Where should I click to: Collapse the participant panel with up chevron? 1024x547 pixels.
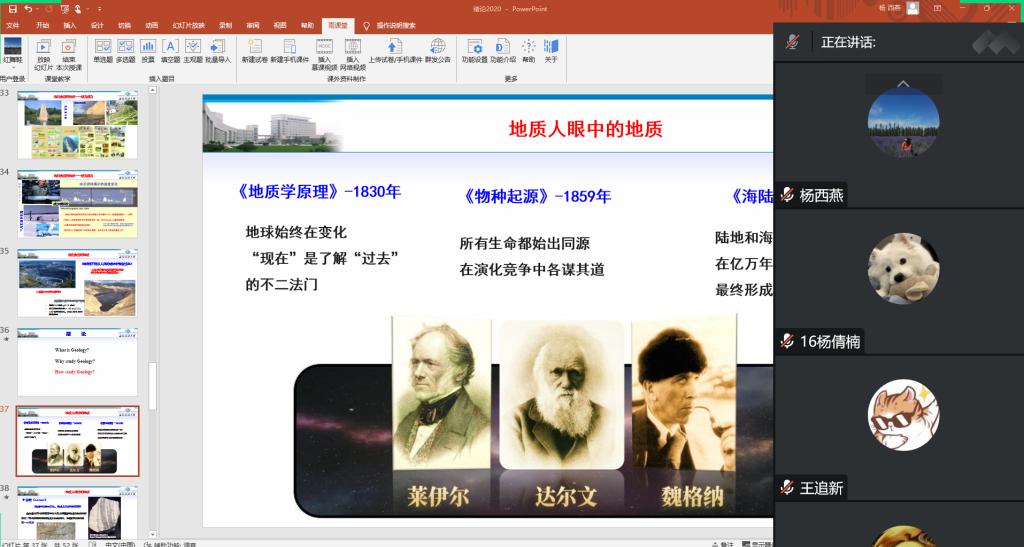(902, 85)
